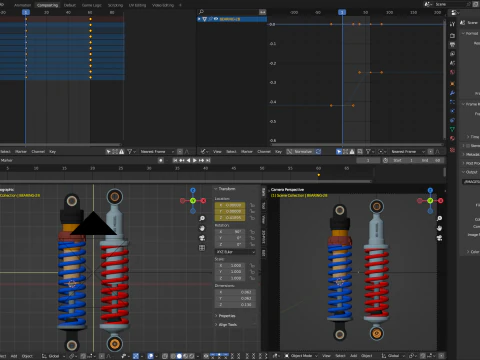
Task: Open the Particles properties tab
Action: coord(452,102)
